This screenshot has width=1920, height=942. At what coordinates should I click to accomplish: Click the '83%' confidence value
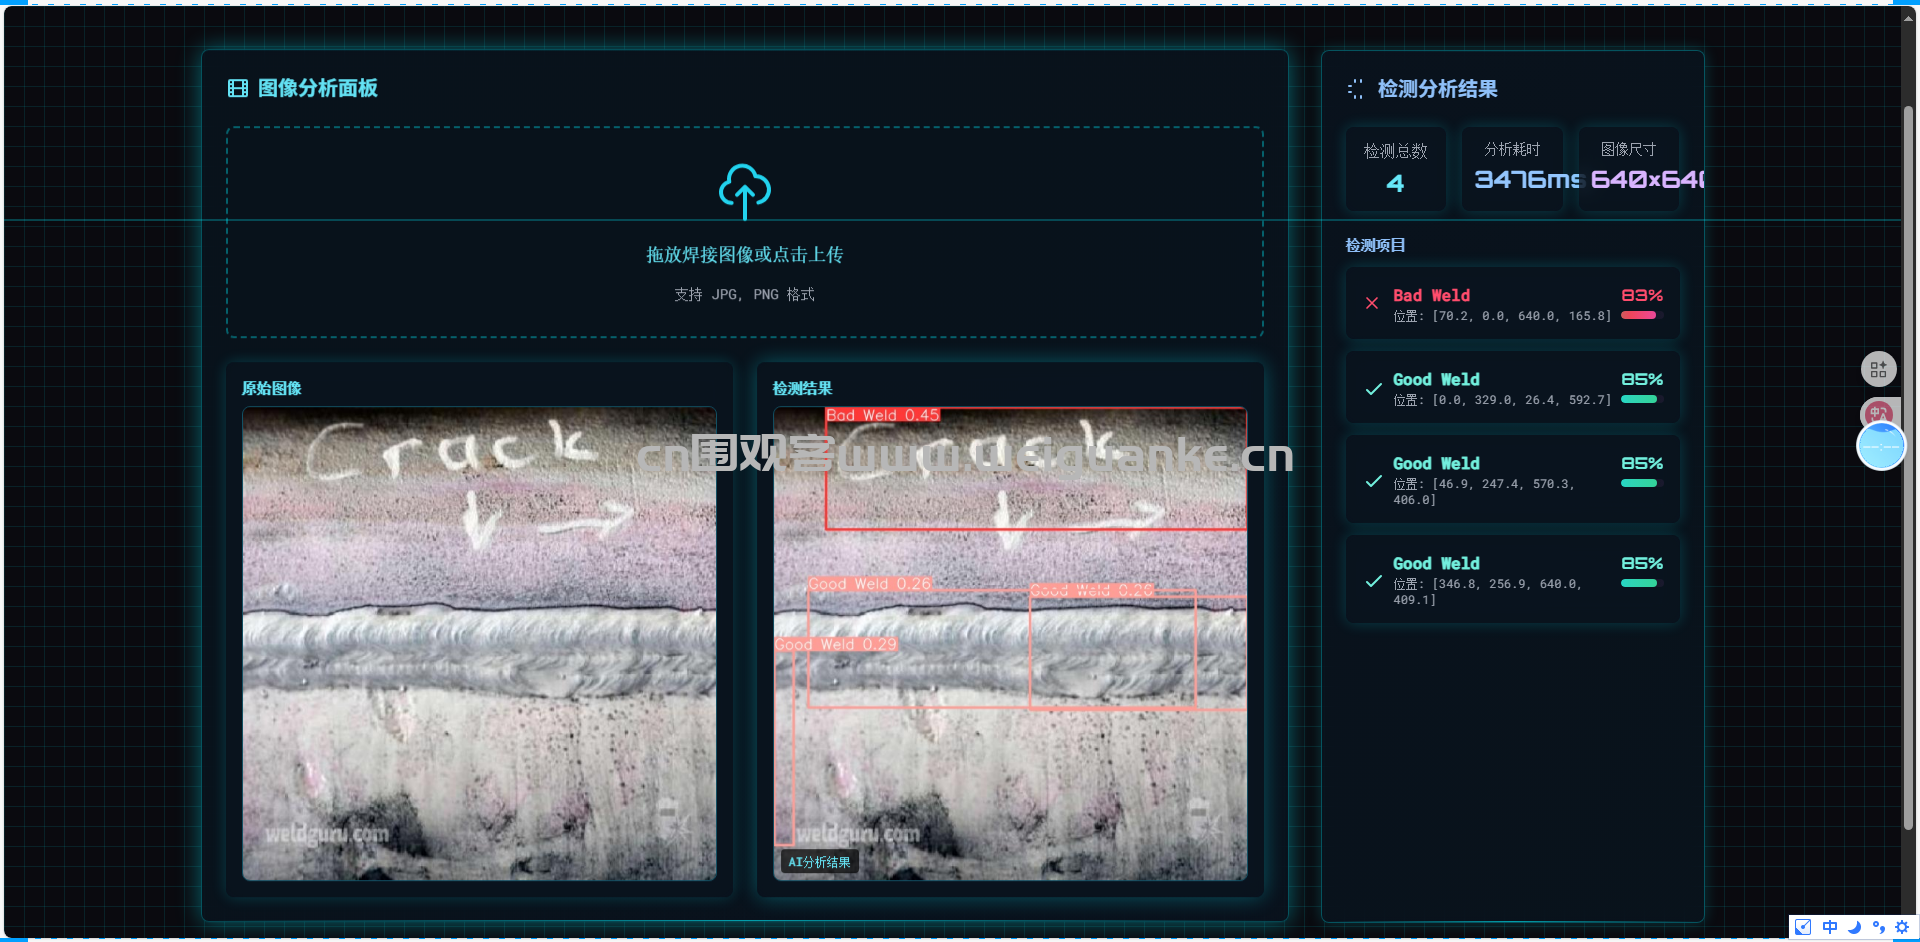tap(1642, 295)
